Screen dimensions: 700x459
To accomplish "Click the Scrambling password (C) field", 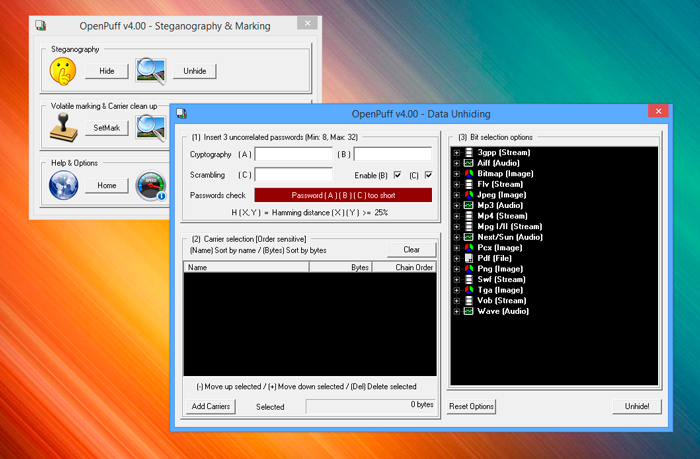I will click(x=293, y=175).
